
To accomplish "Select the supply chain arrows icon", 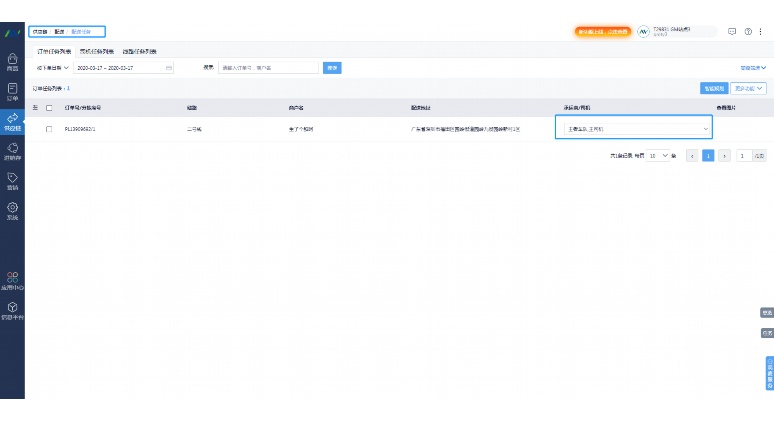I will pos(12,118).
